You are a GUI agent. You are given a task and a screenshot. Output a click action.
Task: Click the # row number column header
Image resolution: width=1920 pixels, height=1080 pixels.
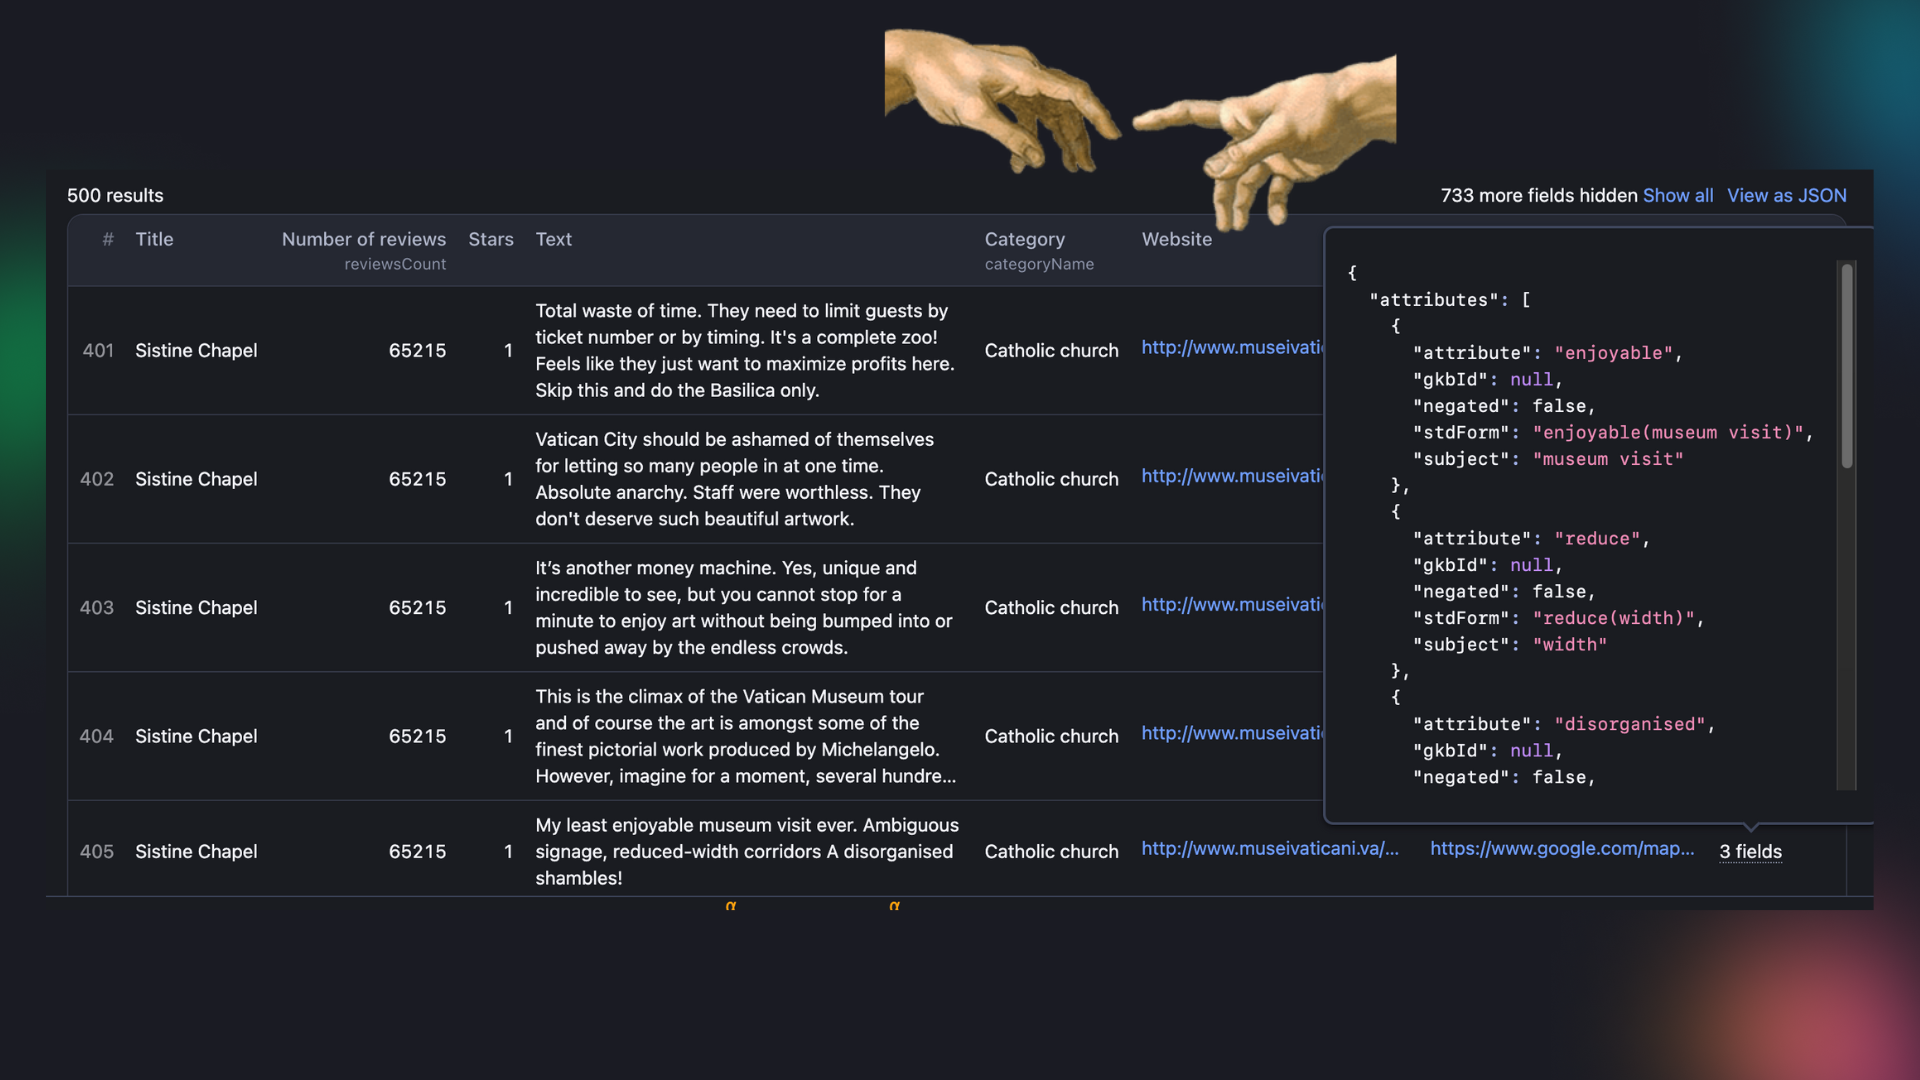pos(107,240)
